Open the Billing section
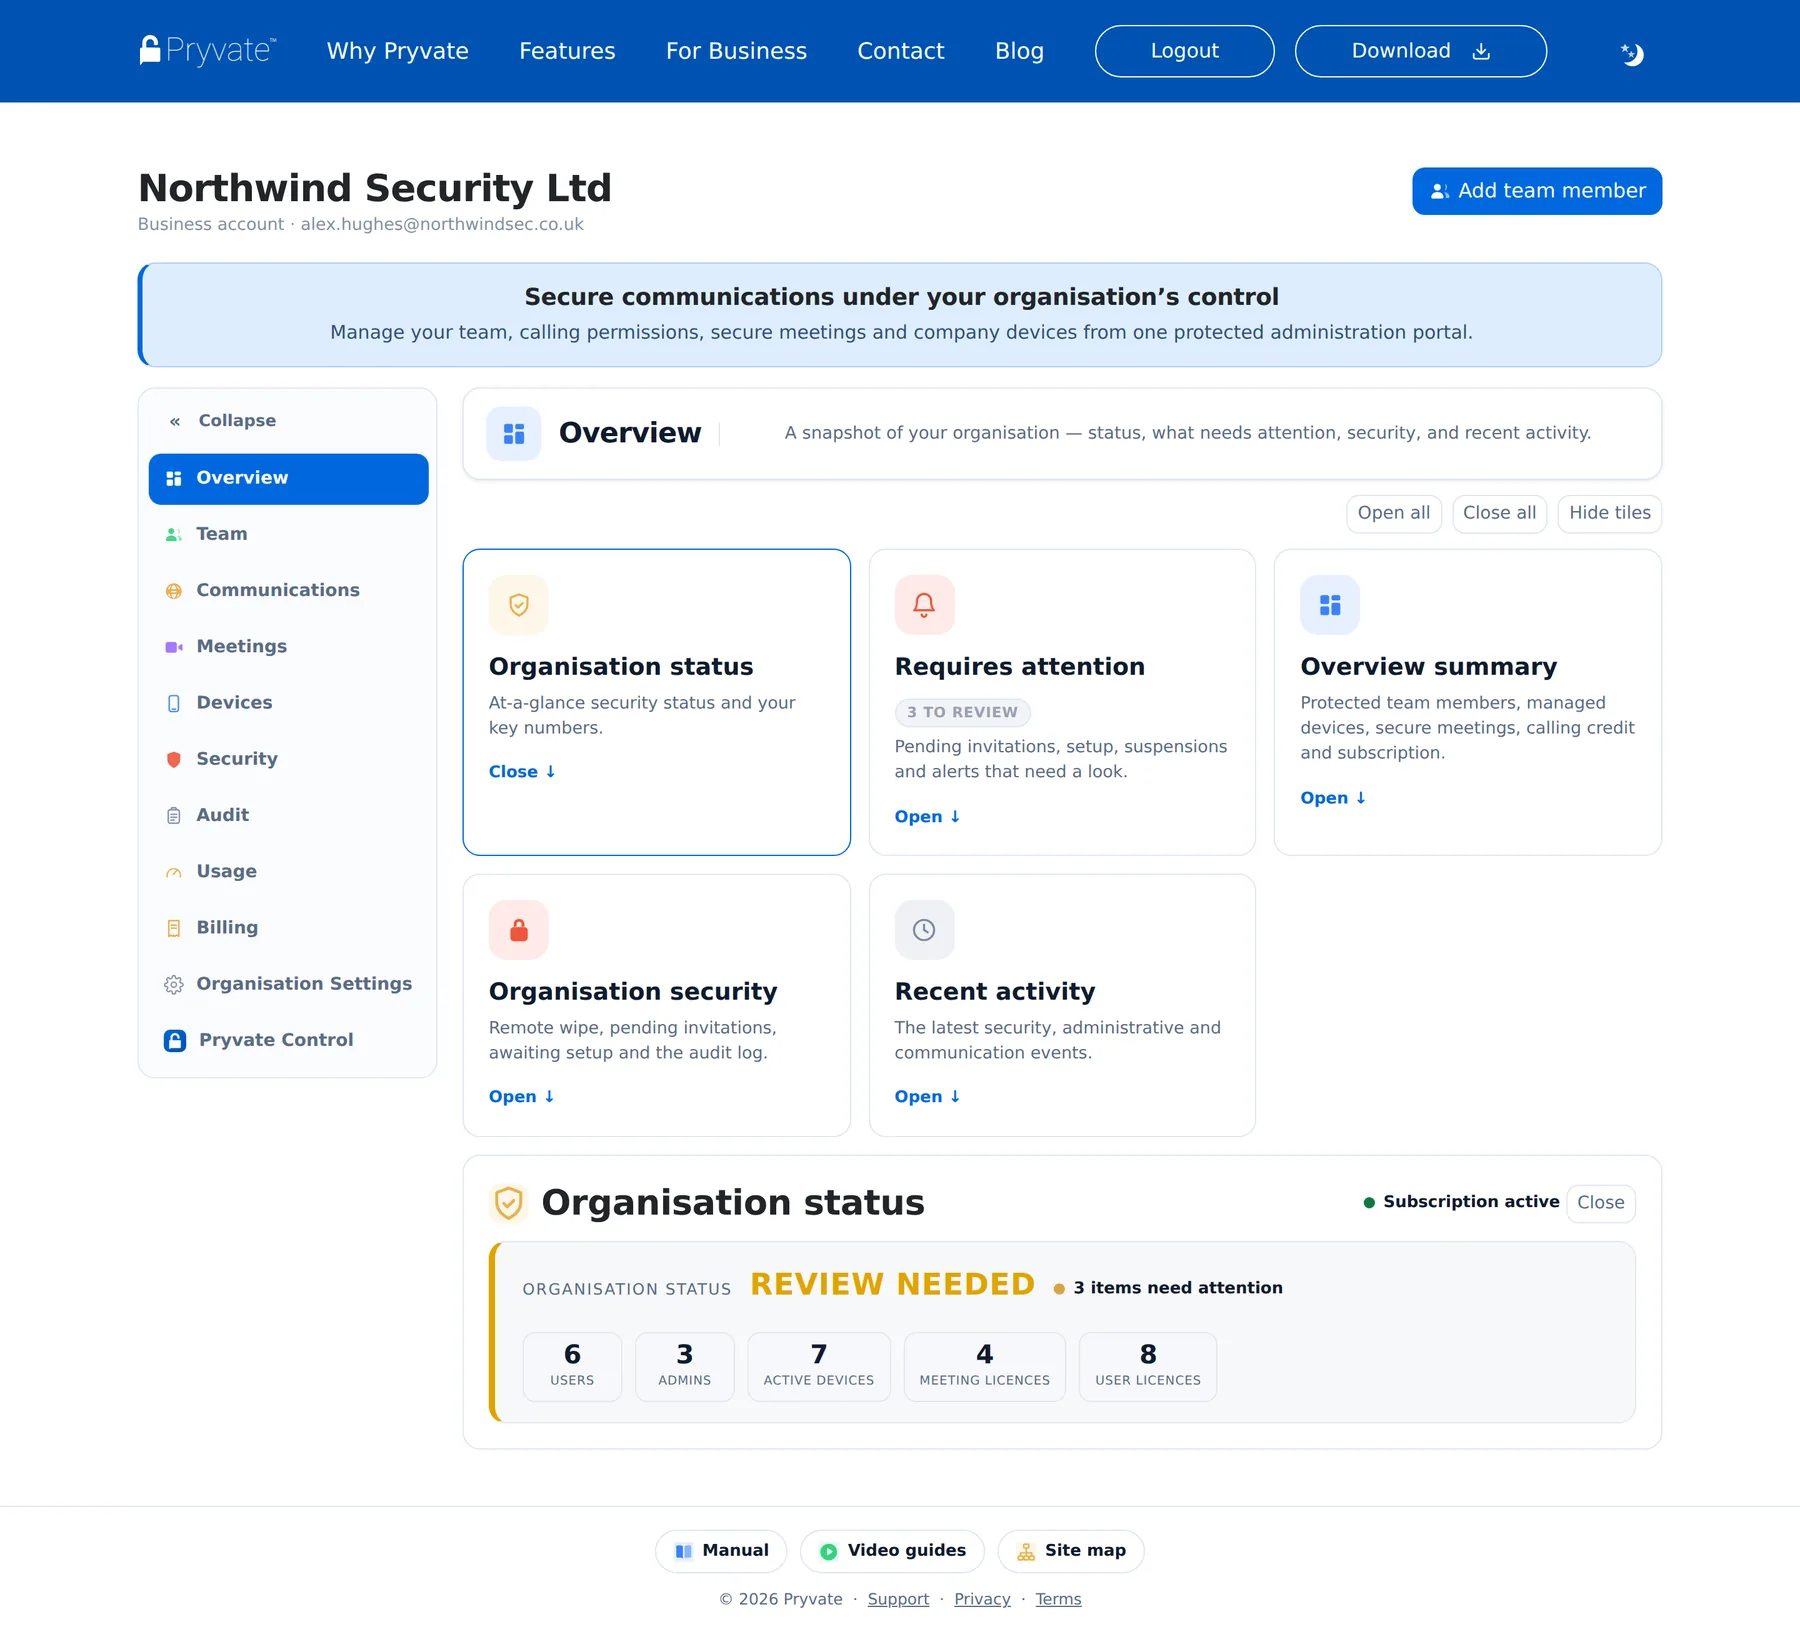Screen dimensions: 1800x1637 click(289, 928)
